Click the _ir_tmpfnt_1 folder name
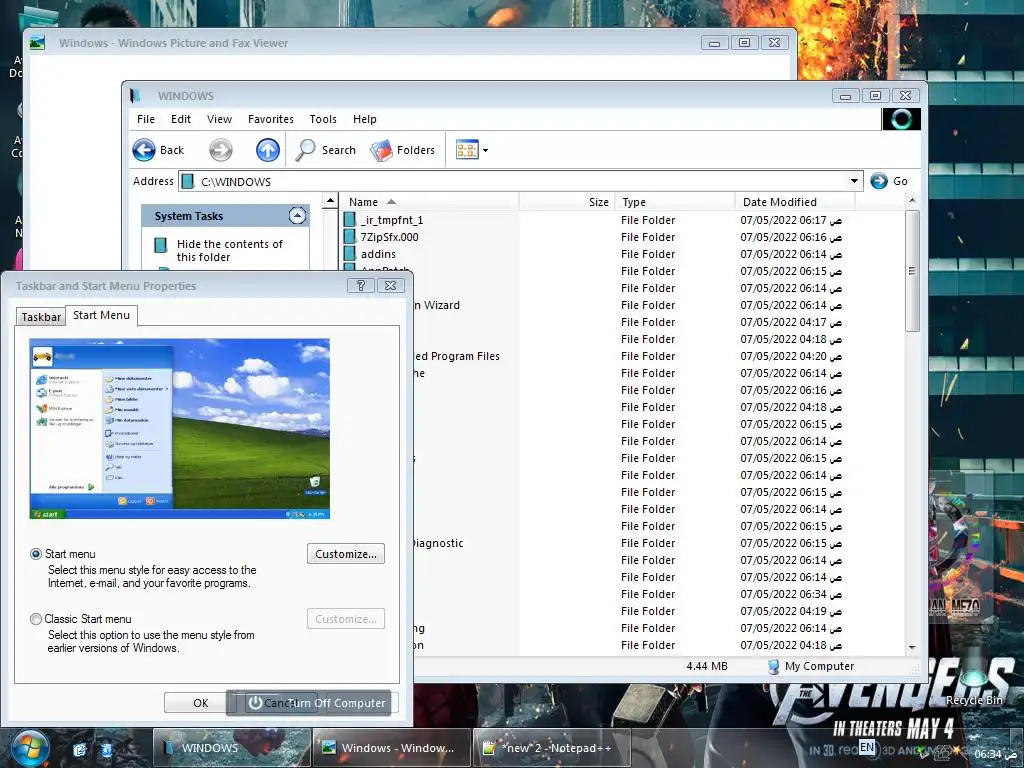Screen dimensions: 1024x768 pos(392,220)
